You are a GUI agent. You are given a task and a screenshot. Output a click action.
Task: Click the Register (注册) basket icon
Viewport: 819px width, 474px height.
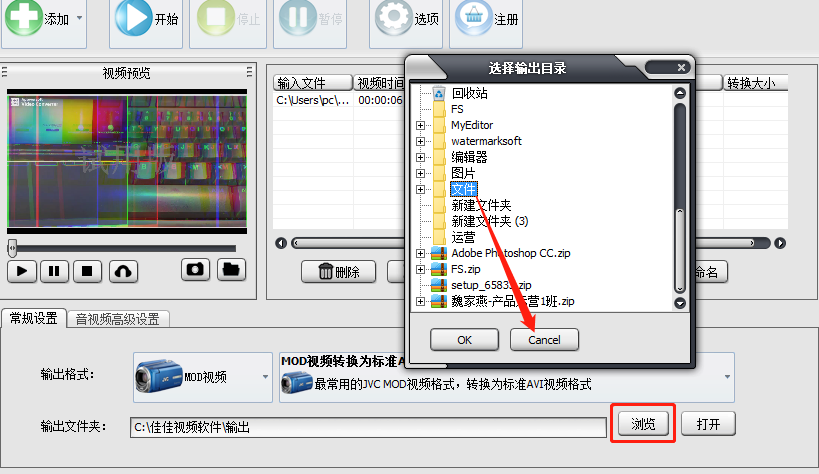pos(473,17)
